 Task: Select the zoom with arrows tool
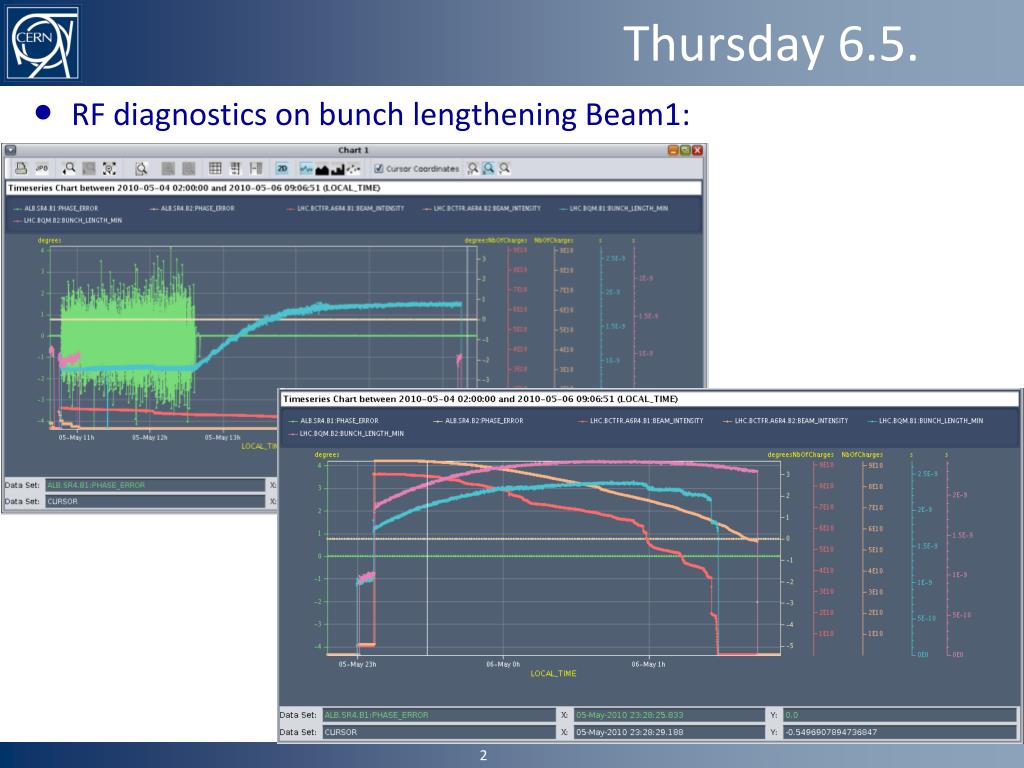coord(69,168)
